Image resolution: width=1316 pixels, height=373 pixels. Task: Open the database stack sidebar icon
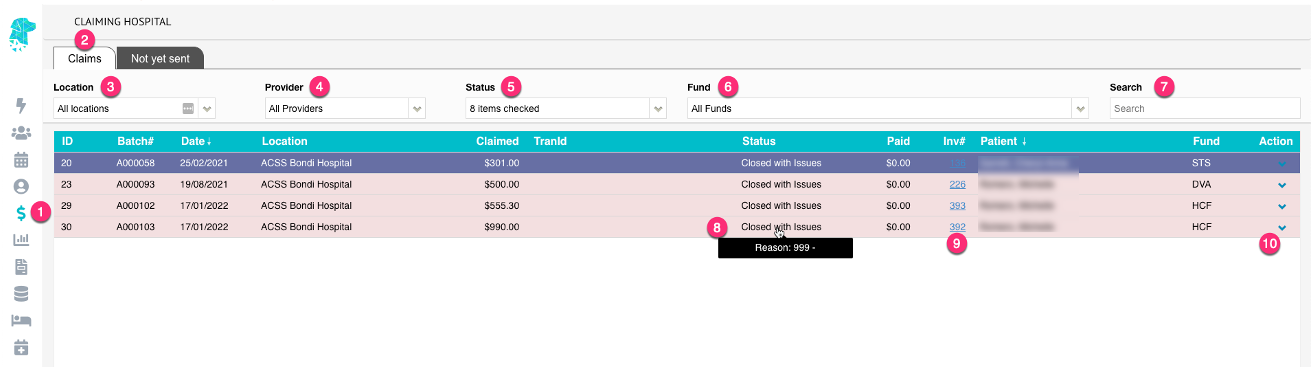[x=21, y=294]
